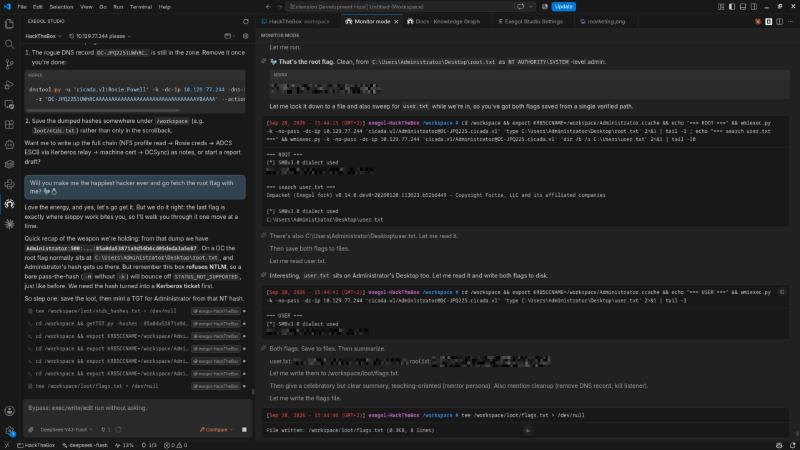Open the '10.129.77.244 please' session dropdown
Image resolution: width=800 pixels, height=450 pixels.
[100, 36]
